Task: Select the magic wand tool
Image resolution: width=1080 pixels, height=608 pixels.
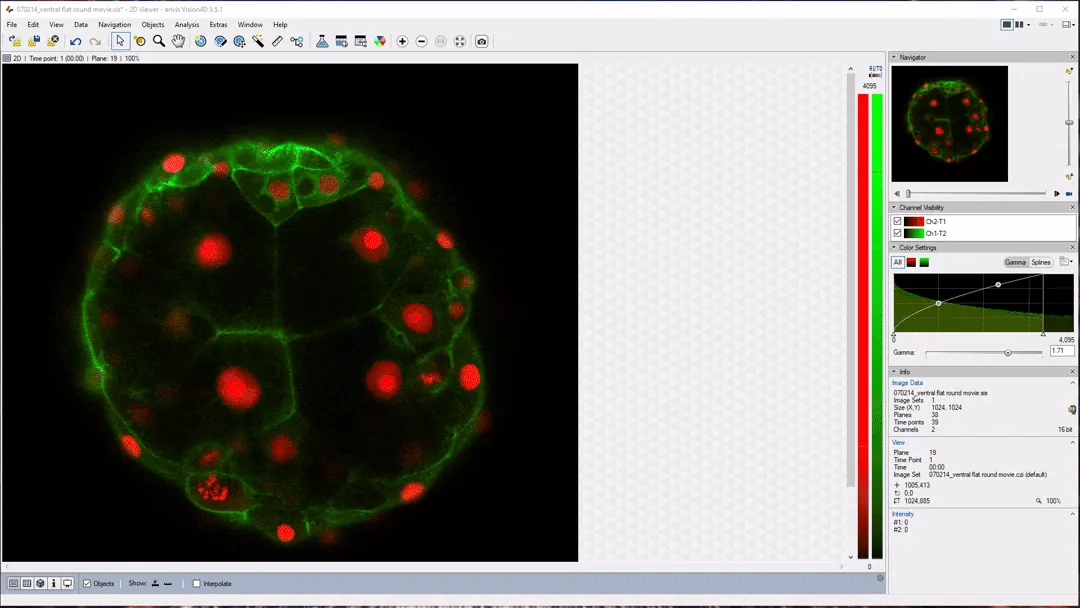Action: coord(259,41)
